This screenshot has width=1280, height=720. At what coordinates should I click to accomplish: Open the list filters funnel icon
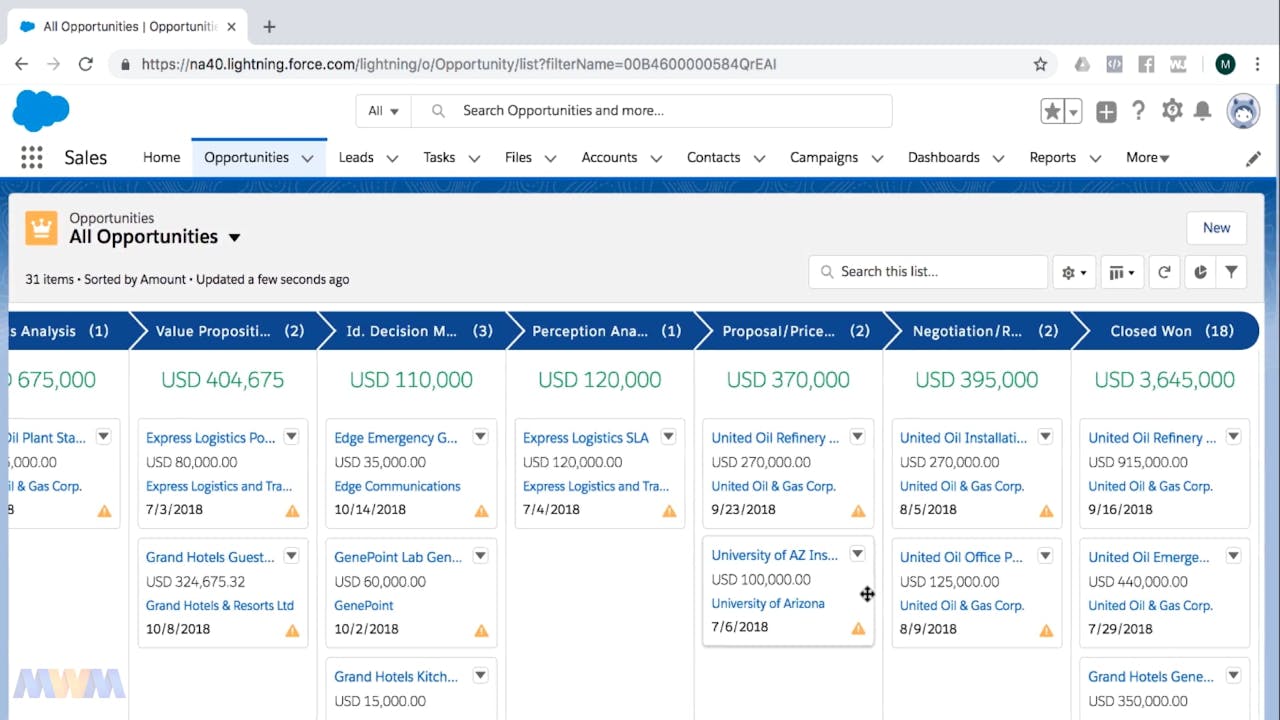(x=1232, y=272)
